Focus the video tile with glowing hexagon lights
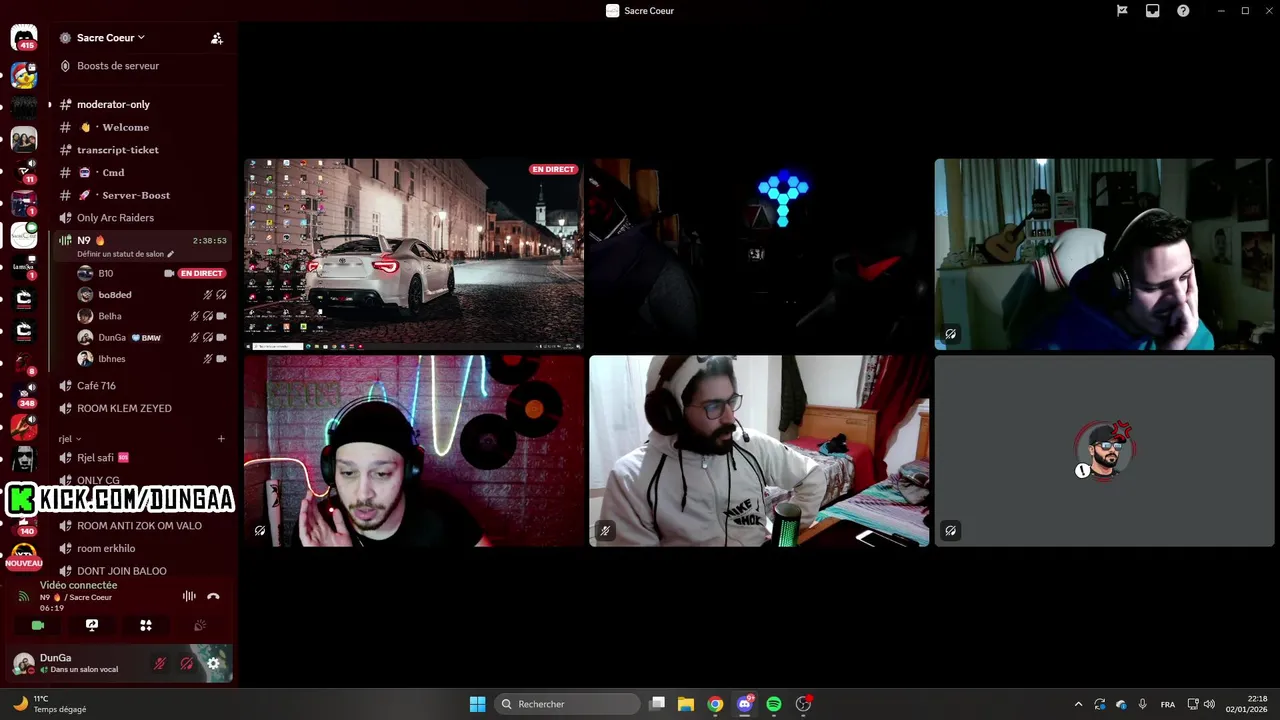 click(x=759, y=254)
